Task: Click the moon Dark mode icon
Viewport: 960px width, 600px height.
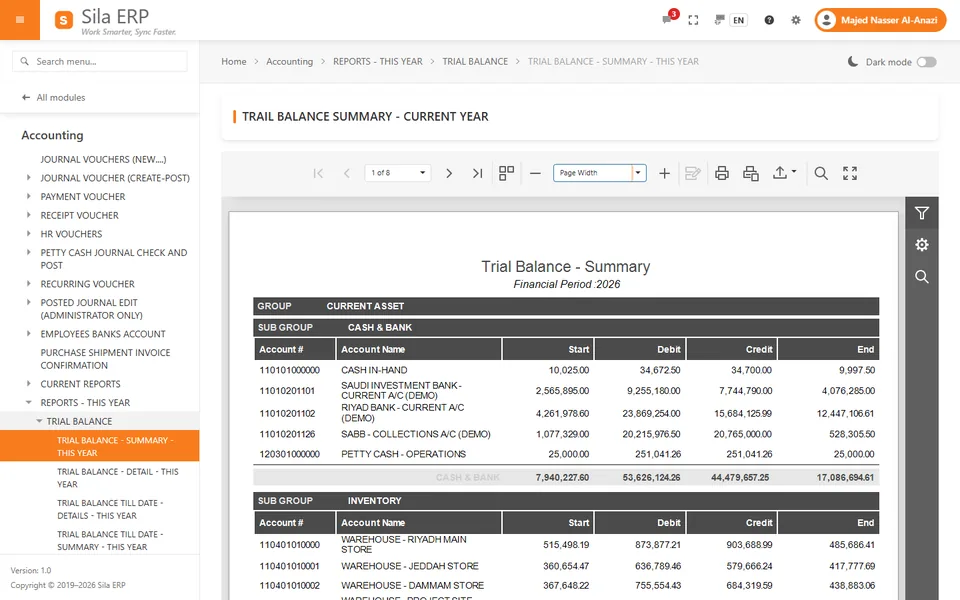Action: click(x=852, y=61)
